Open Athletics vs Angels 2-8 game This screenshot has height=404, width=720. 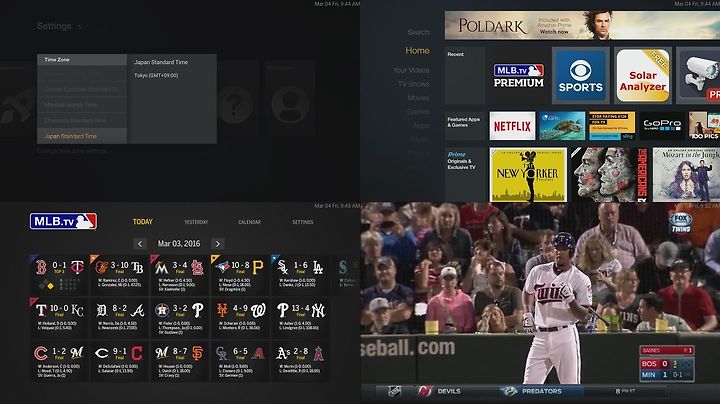300,361
